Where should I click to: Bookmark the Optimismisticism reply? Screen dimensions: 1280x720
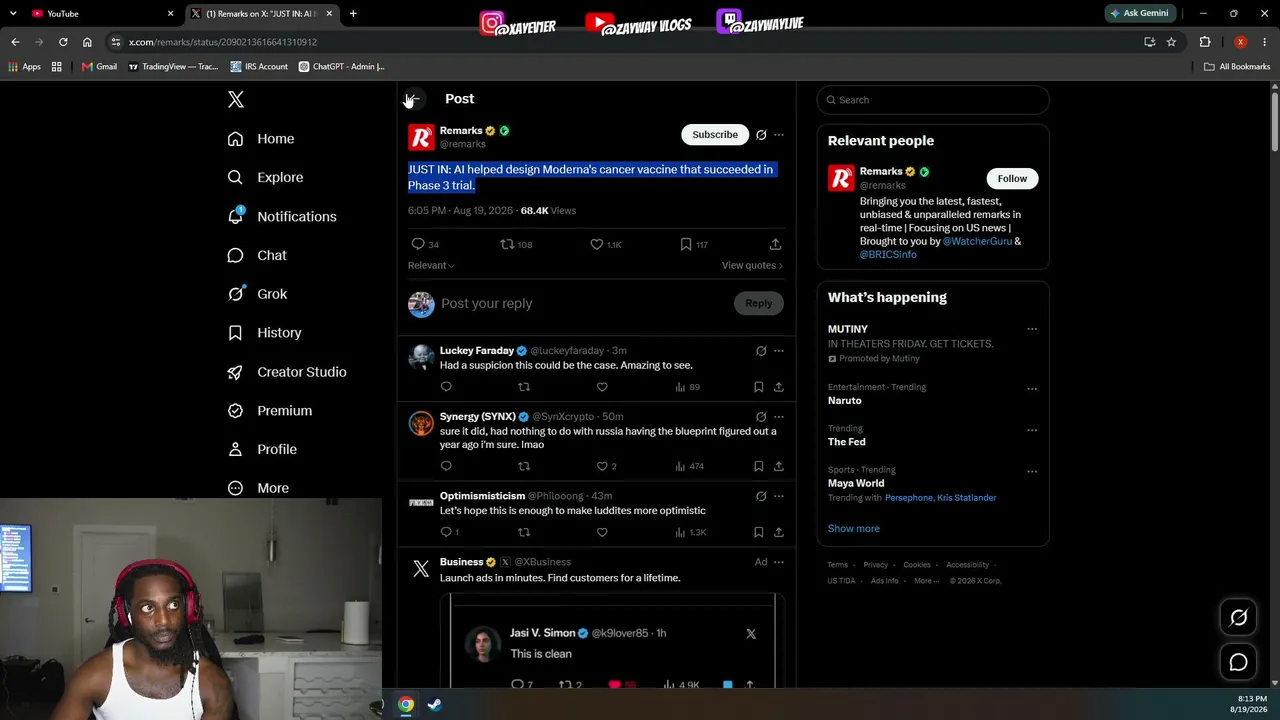[759, 532]
